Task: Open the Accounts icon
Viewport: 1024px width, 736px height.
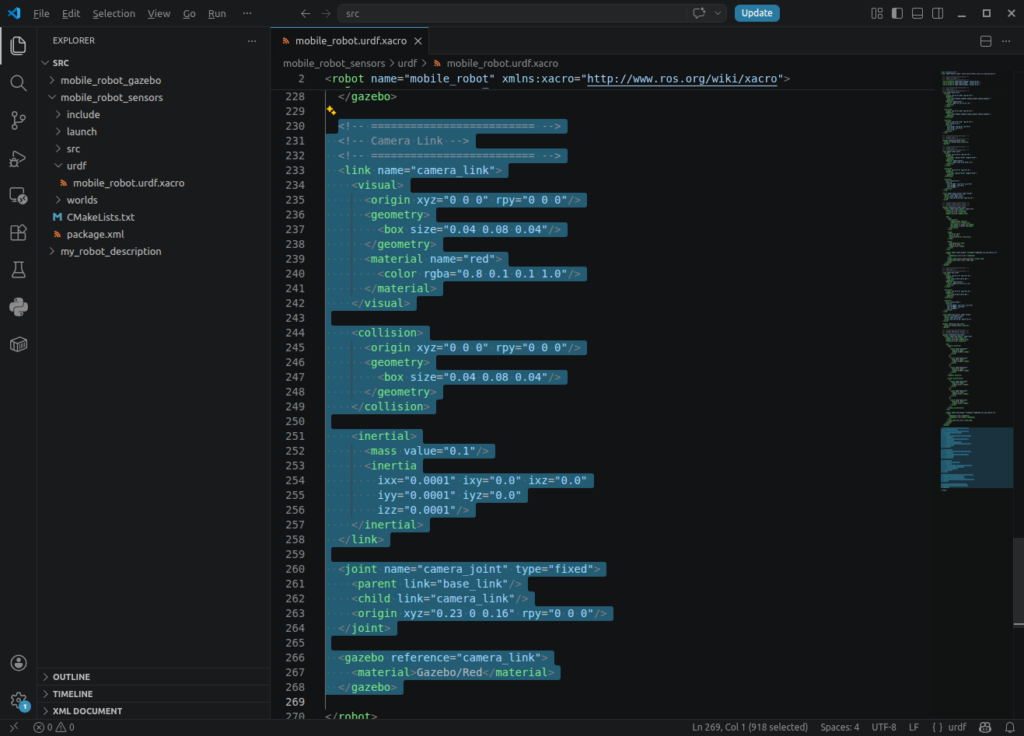Action: click(x=18, y=663)
